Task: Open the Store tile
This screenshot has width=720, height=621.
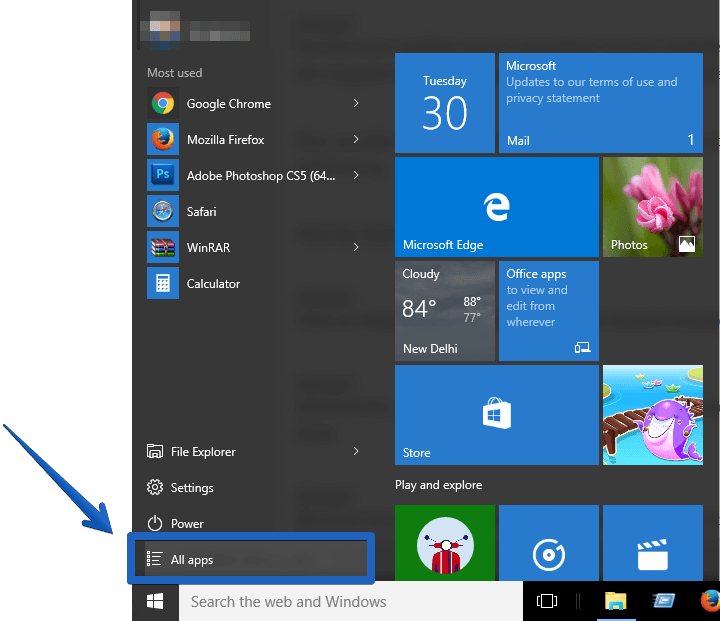Action: point(496,415)
